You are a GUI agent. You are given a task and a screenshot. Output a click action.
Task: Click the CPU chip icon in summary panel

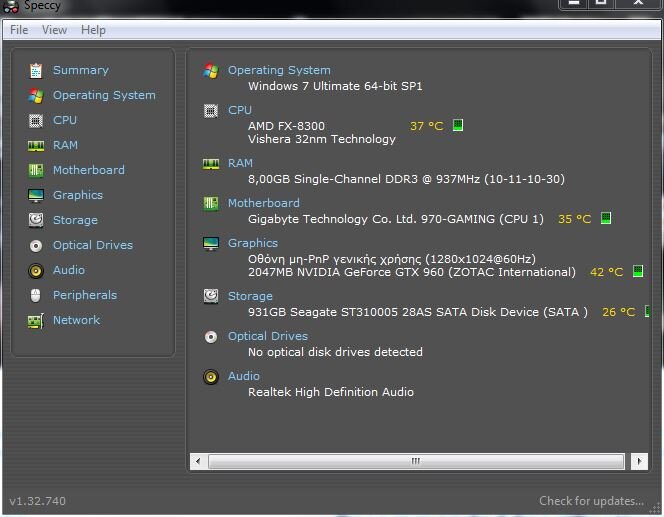tap(211, 111)
